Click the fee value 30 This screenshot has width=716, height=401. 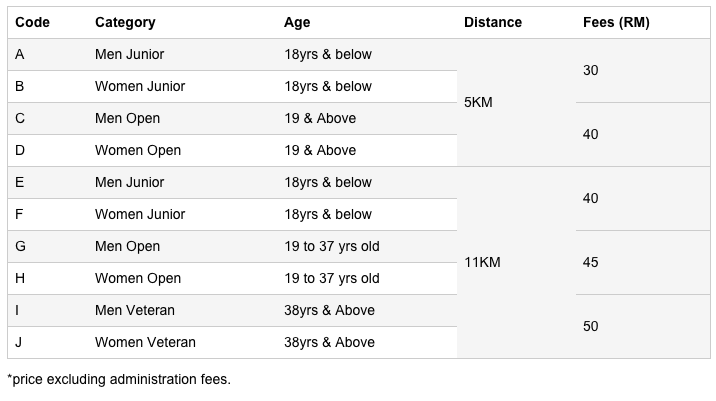(590, 70)
